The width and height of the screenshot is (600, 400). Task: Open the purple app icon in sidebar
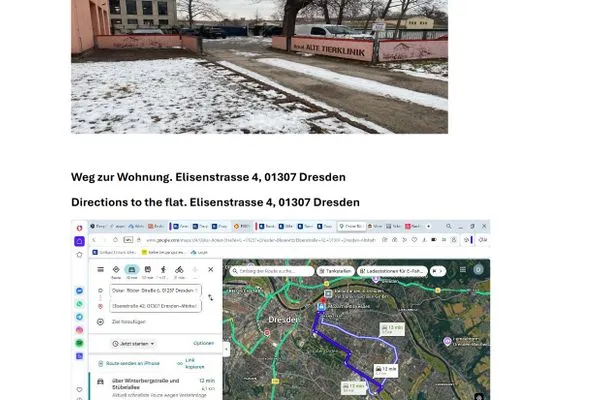[79, 356]
